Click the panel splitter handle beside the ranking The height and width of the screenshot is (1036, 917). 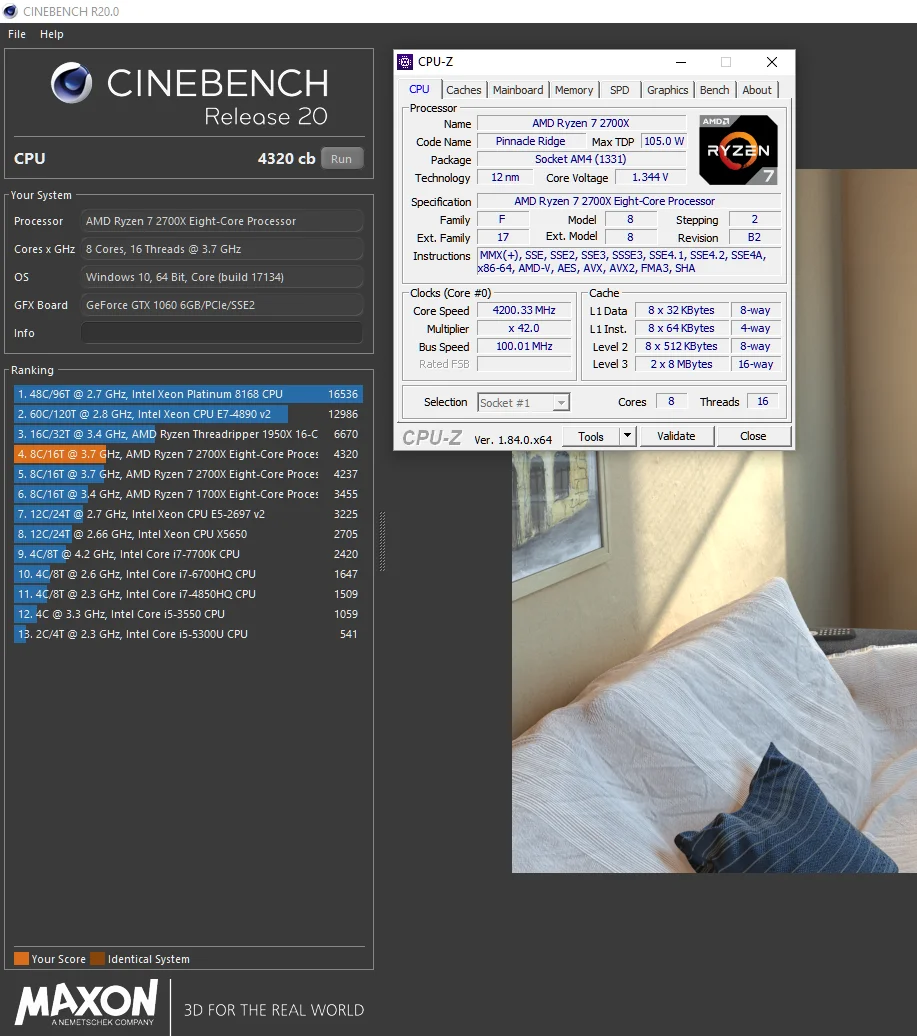coord(382,541)
